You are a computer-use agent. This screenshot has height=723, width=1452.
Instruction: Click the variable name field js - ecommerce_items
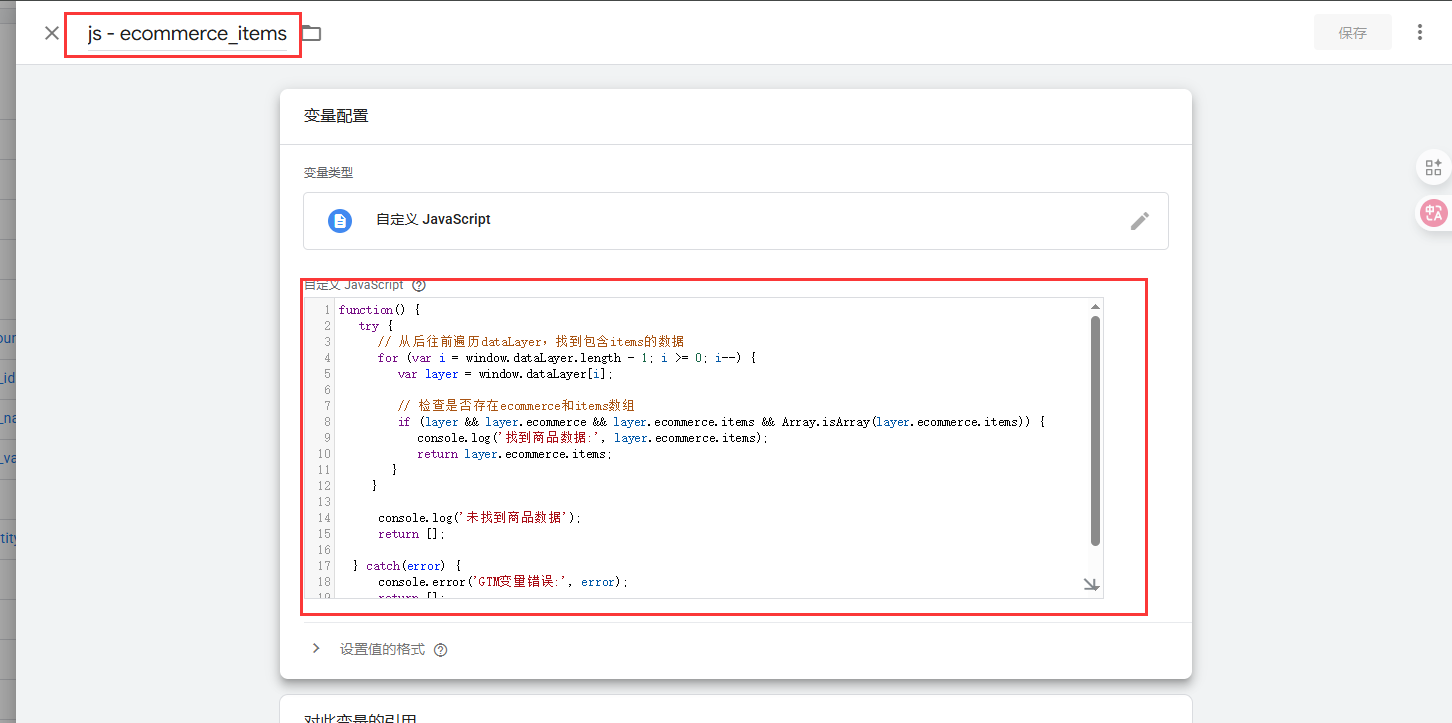point(187,34)
